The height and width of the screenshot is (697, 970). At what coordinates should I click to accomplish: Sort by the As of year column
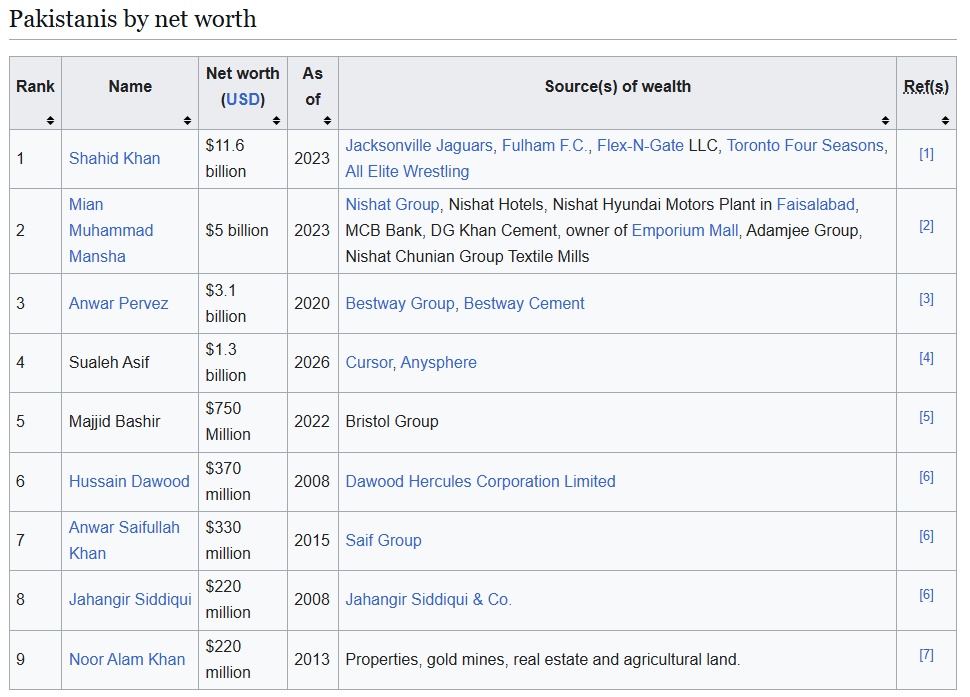point(327,120)
